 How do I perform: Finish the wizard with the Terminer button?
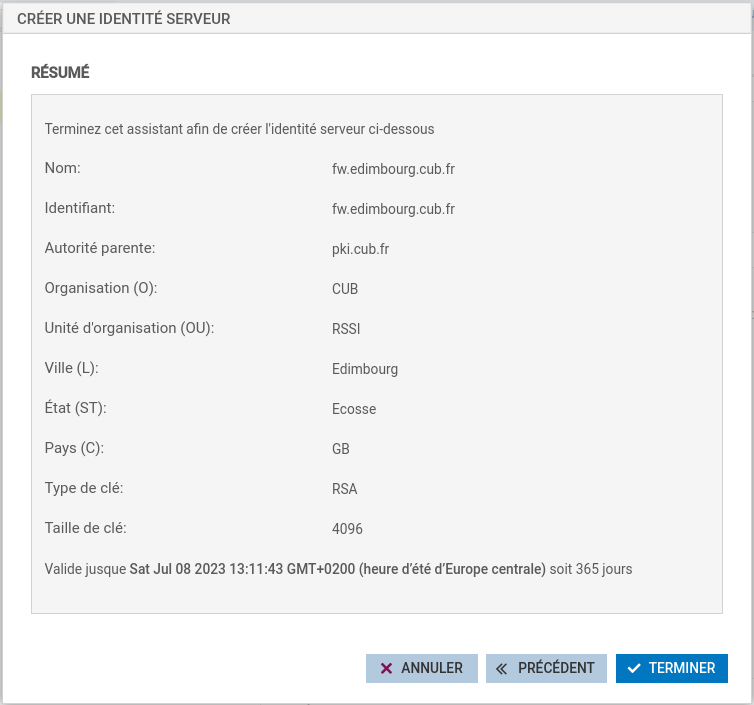[x=671, y=668]
